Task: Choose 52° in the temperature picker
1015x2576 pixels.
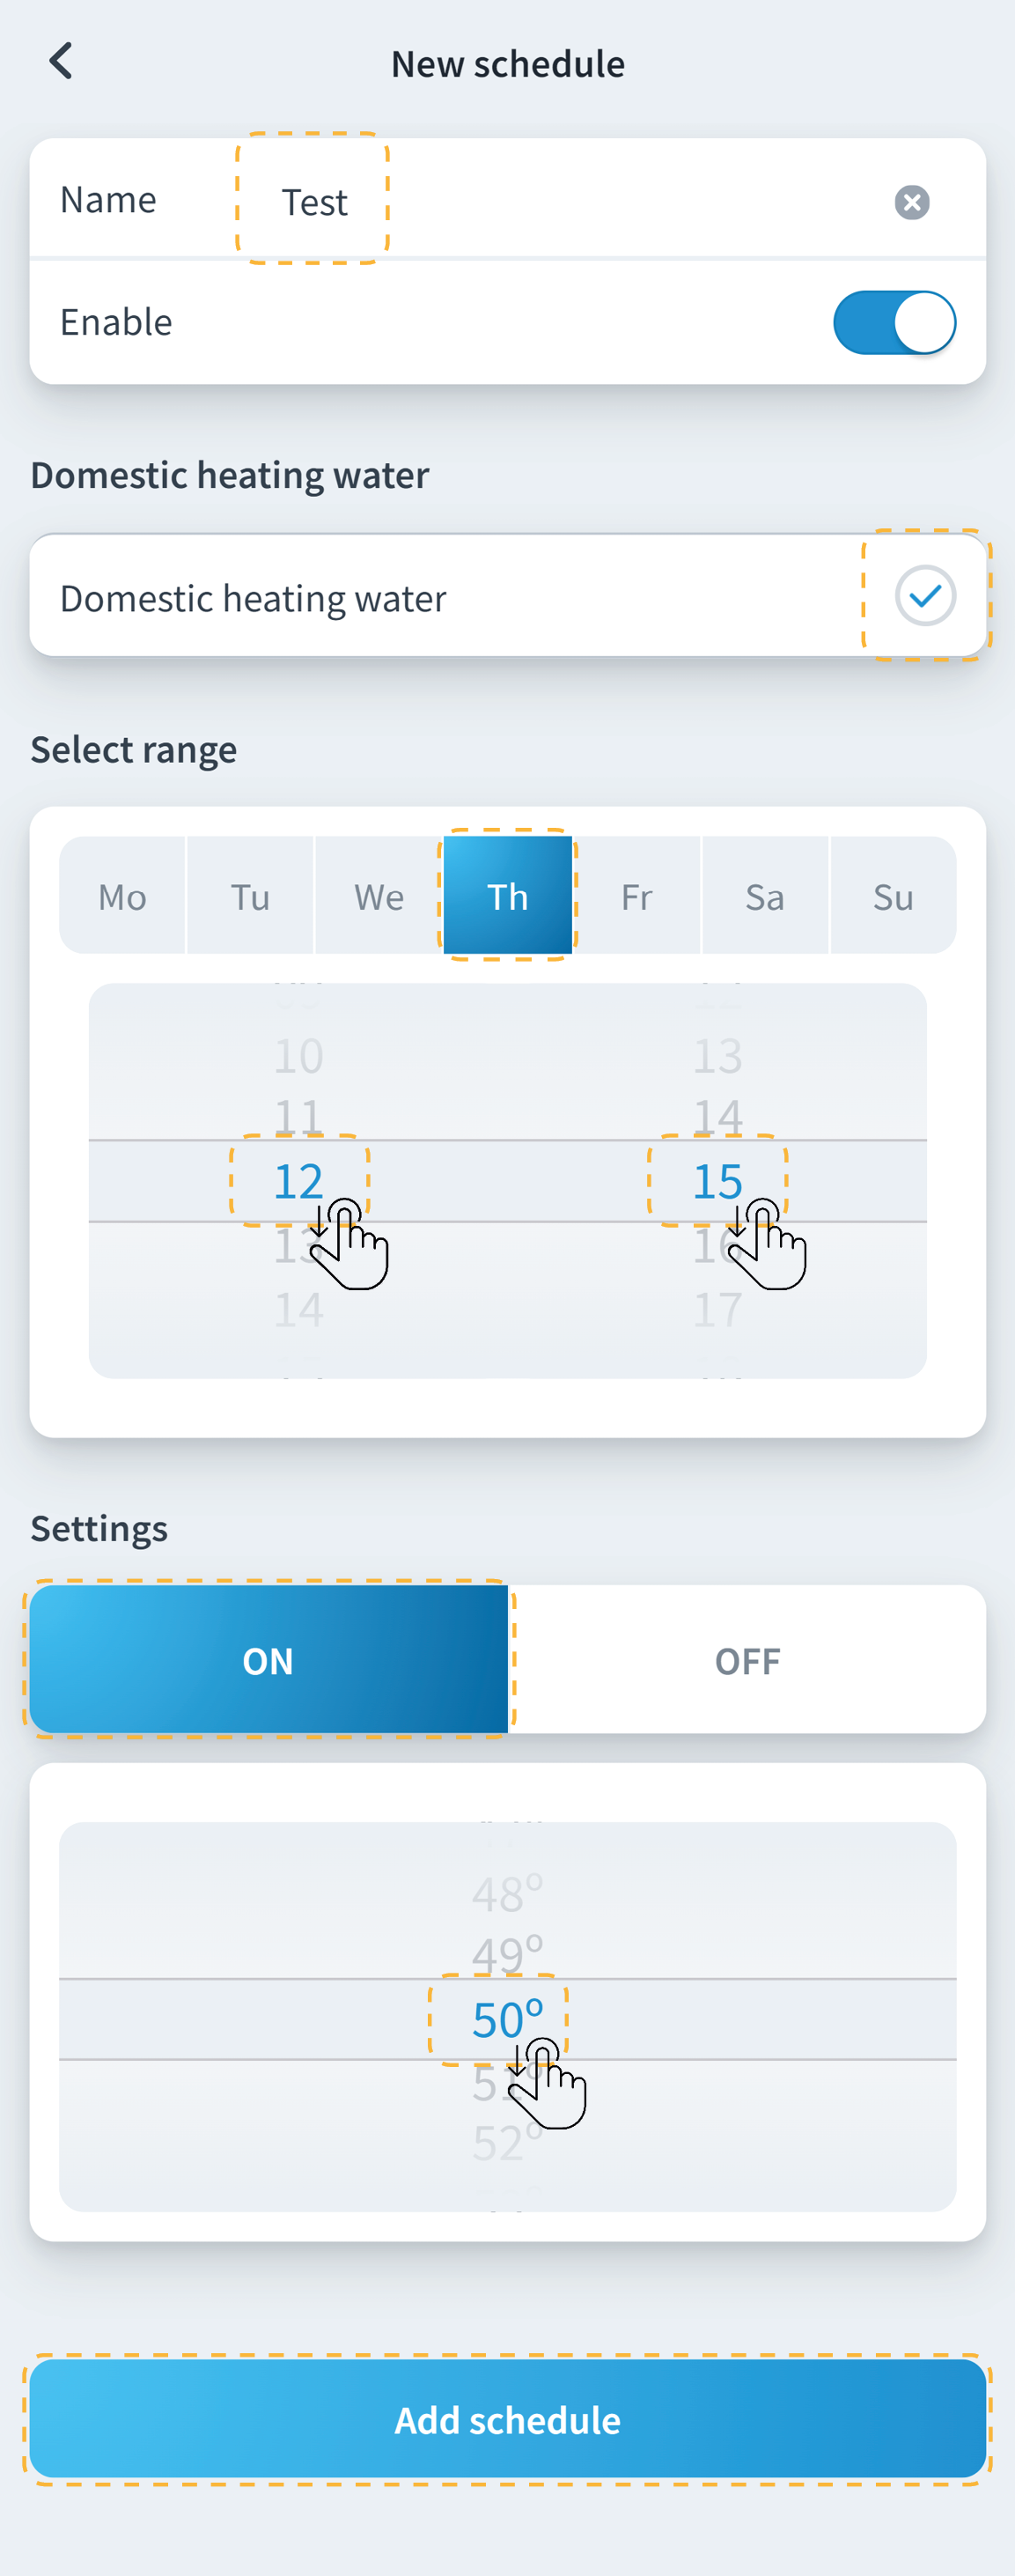Action: (x=507, y=2143)
